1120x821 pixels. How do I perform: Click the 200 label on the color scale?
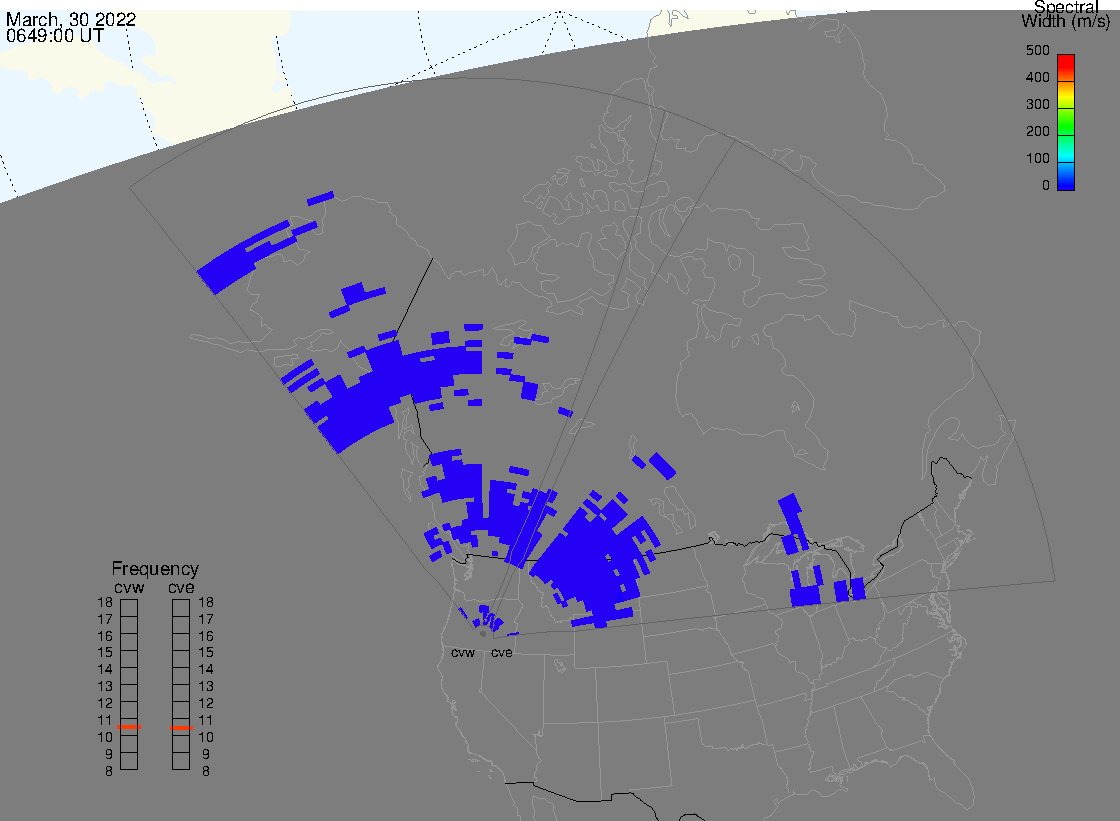[1037, 131]
